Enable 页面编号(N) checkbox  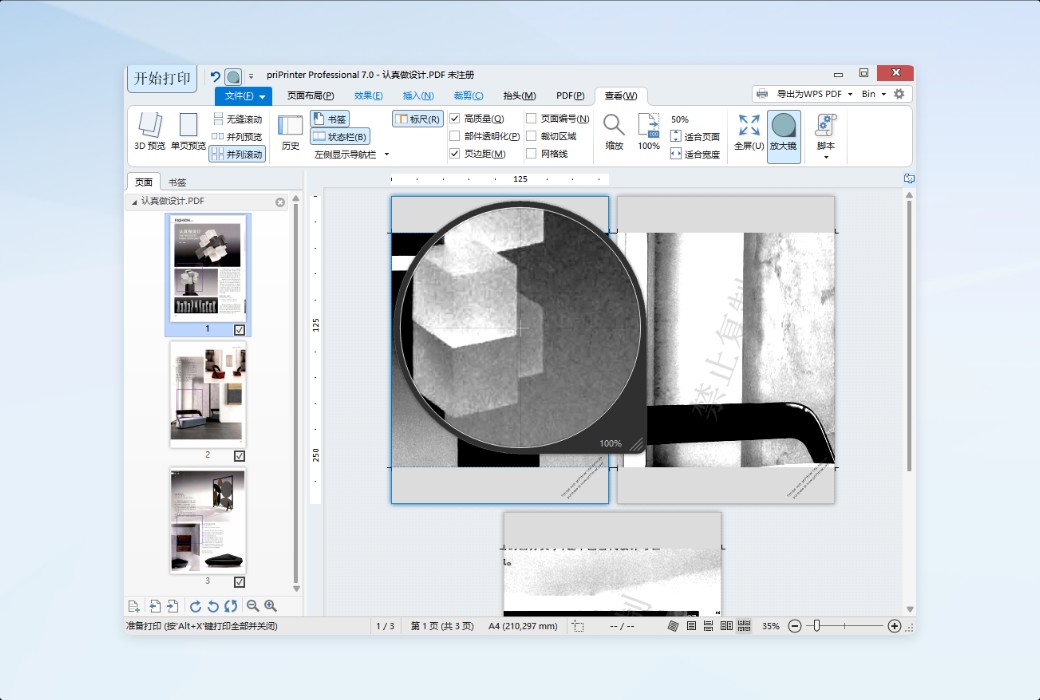point(531,119)
